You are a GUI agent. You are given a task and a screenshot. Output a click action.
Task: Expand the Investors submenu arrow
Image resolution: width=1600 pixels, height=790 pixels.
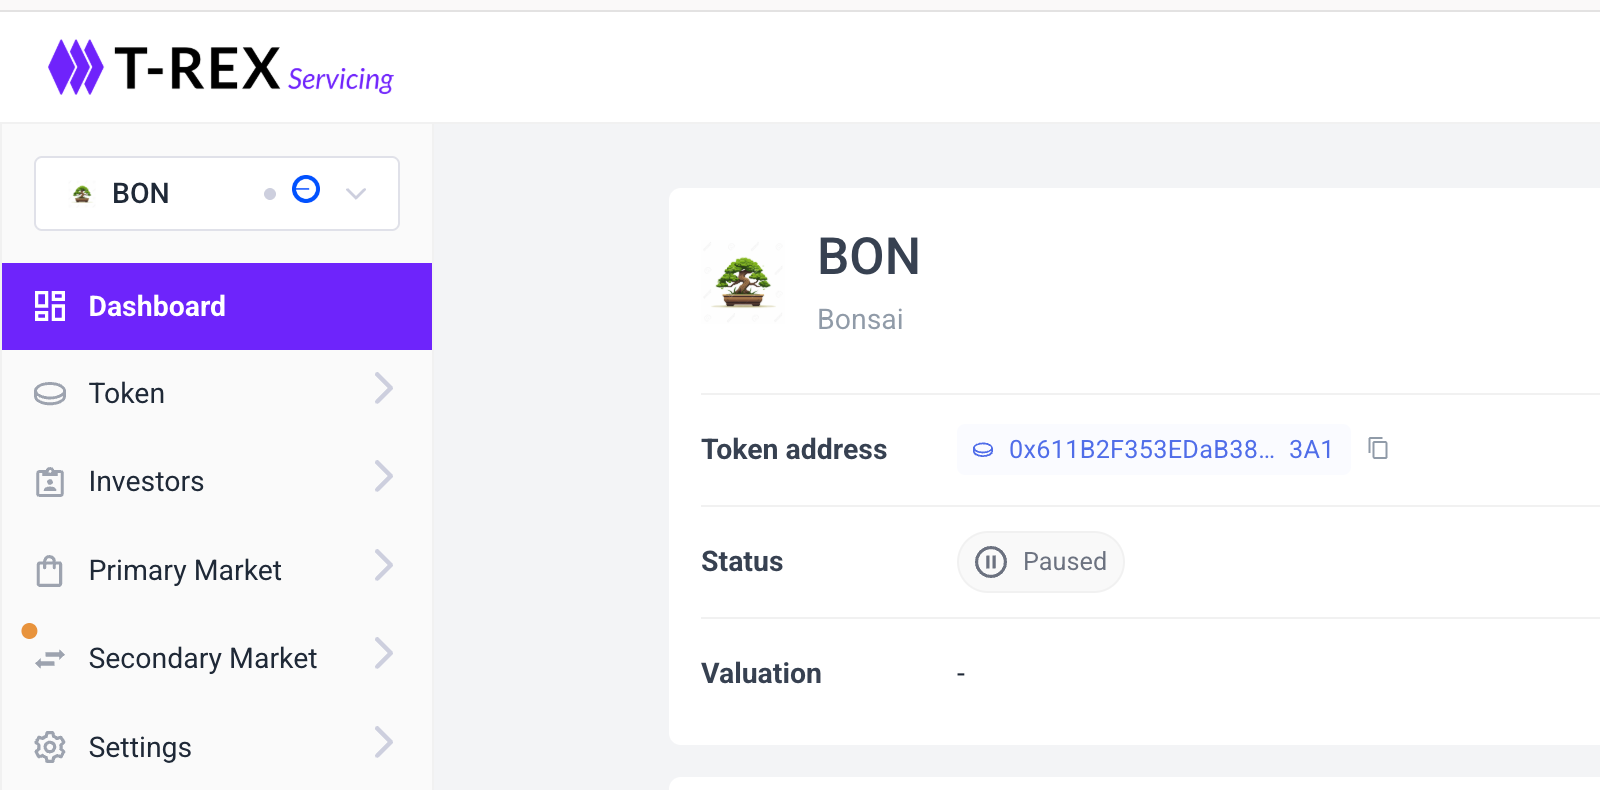[384, 477]
